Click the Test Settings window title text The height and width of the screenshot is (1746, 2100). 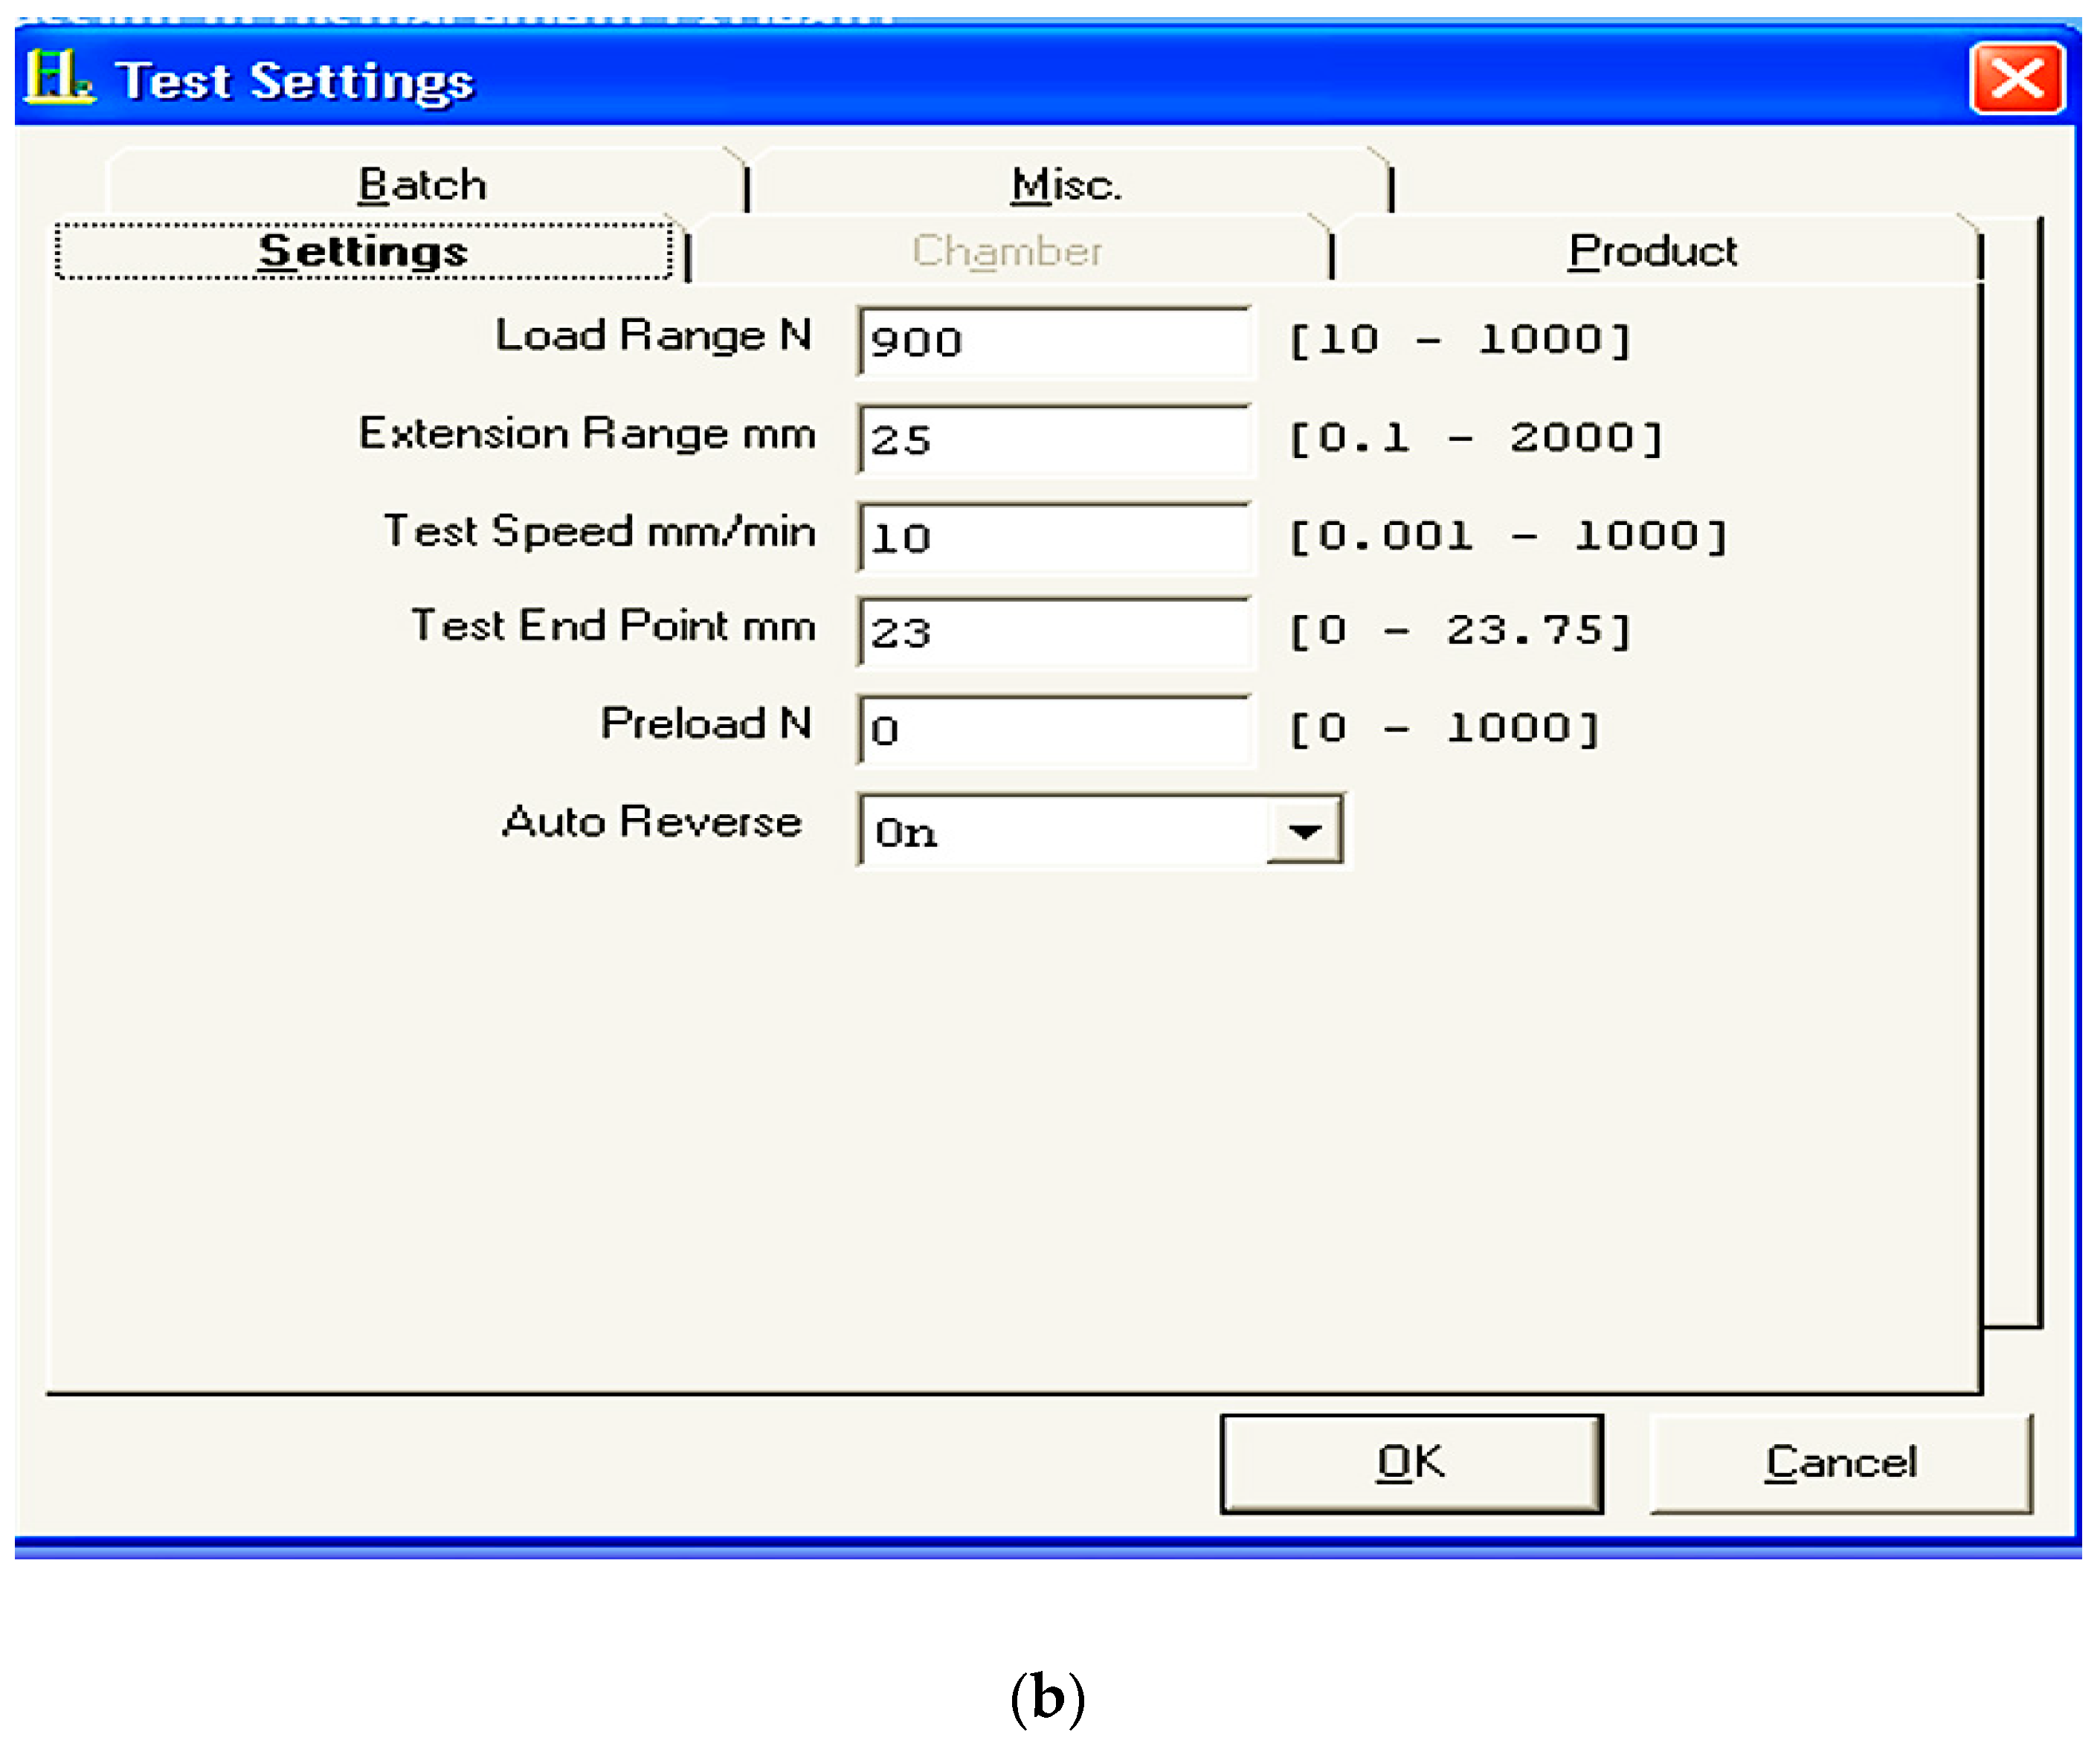tap(294, 80)
